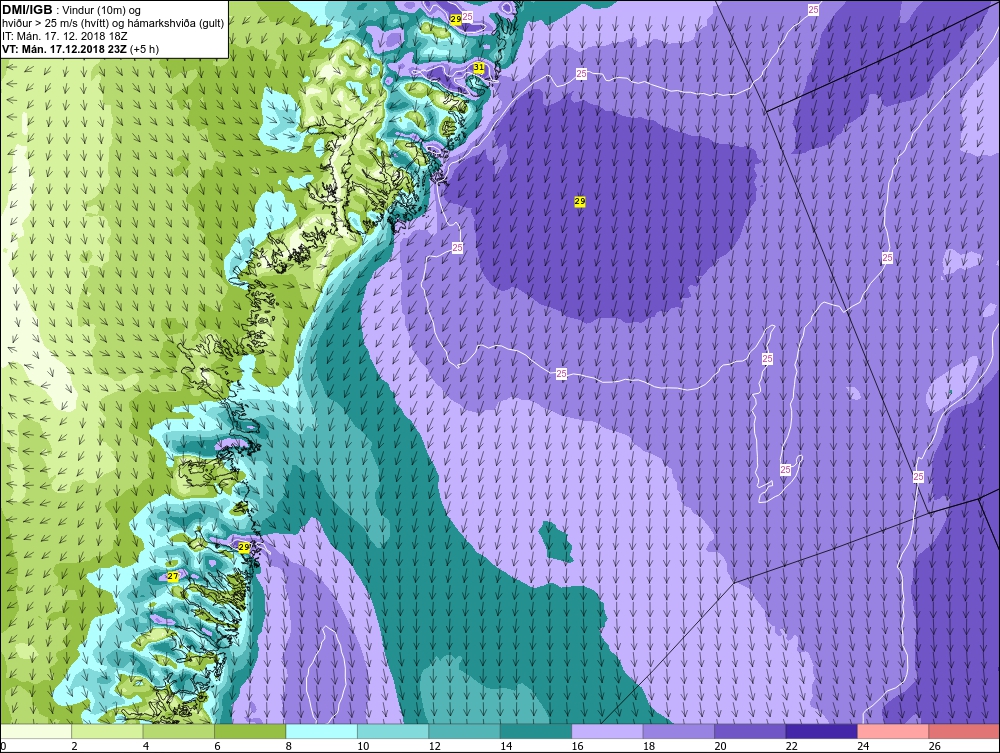Click the legend scale number 22
Screen dimensions: 1000x753
(791, 747)
